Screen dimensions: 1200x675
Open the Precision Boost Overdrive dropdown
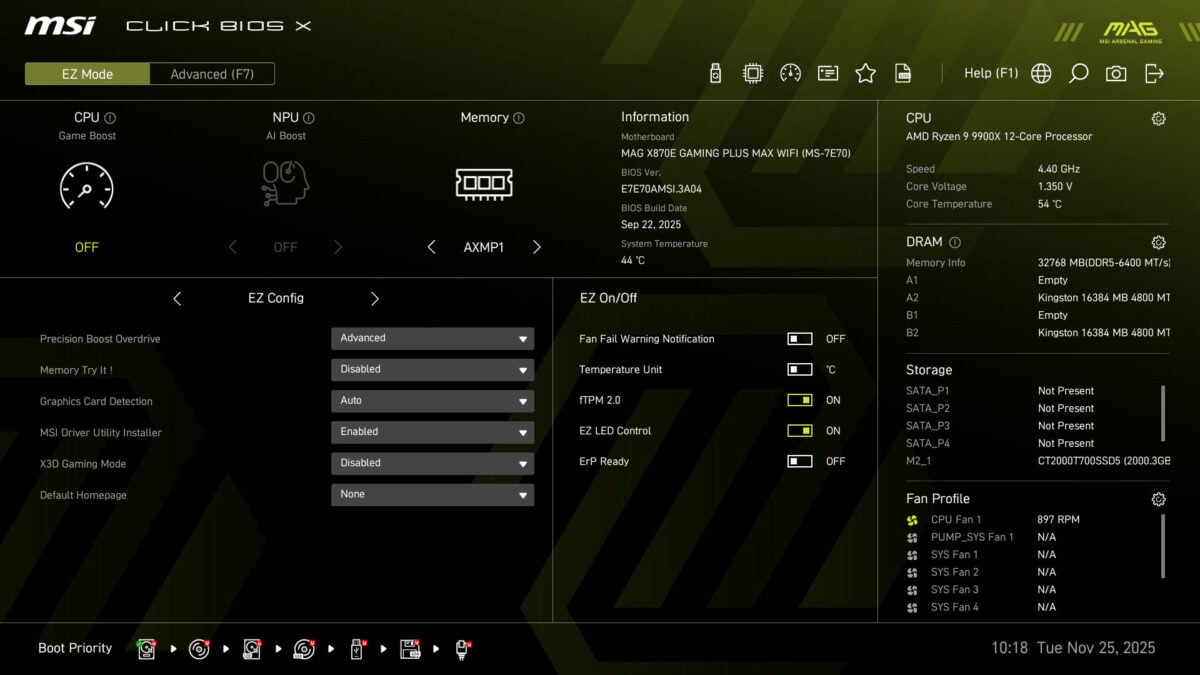pyautogui.click(x=432, y=338)
